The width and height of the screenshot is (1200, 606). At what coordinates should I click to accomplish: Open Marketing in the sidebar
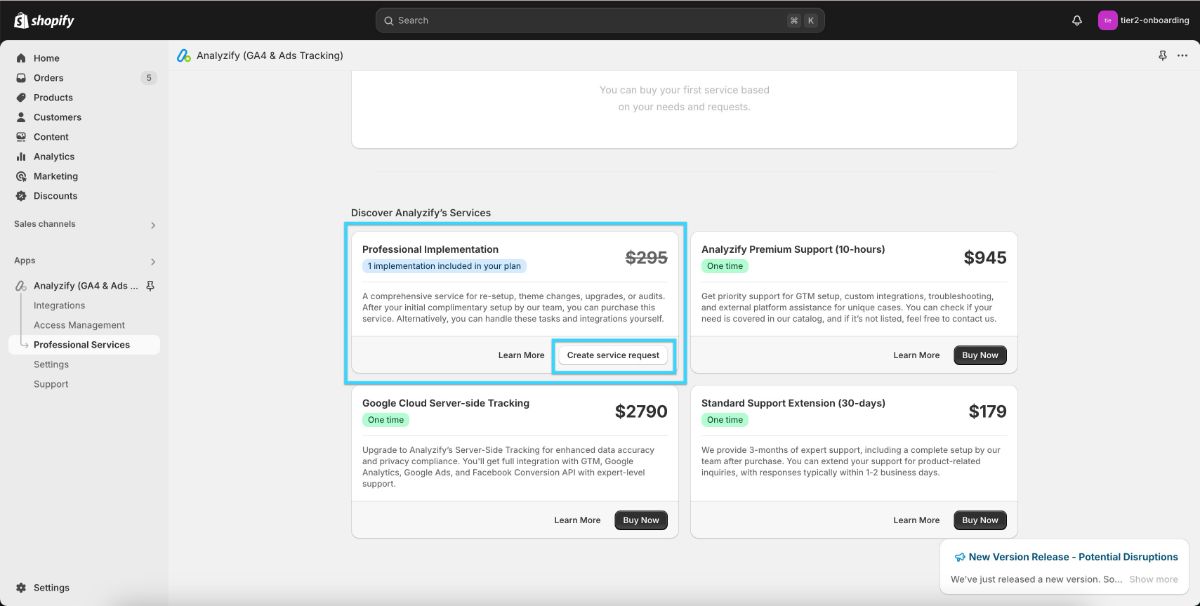pyautogui.click(x=55, y=176)
